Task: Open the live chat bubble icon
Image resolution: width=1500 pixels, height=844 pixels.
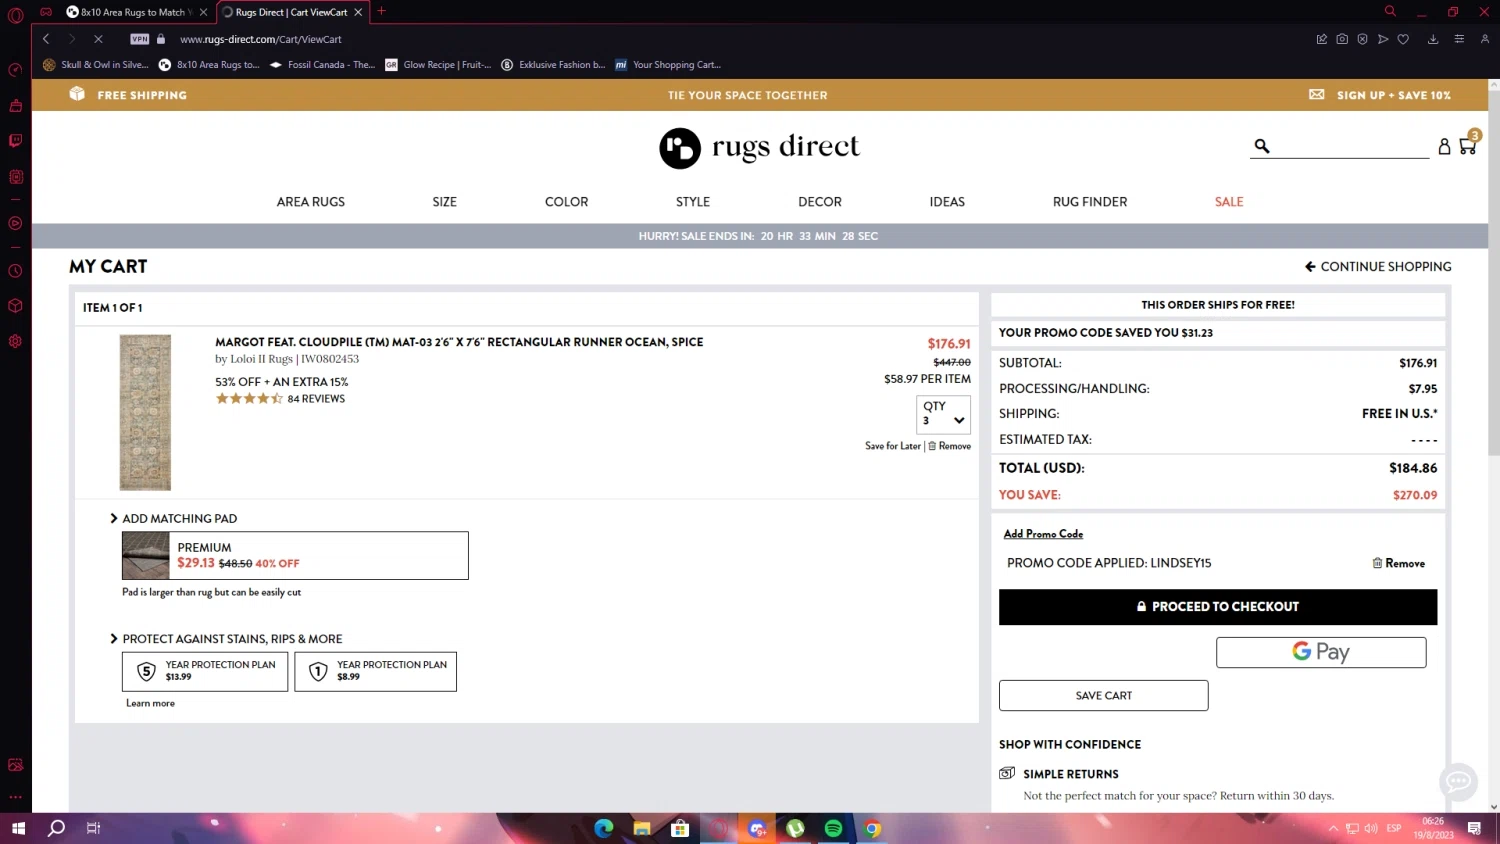Action: 1458,781
